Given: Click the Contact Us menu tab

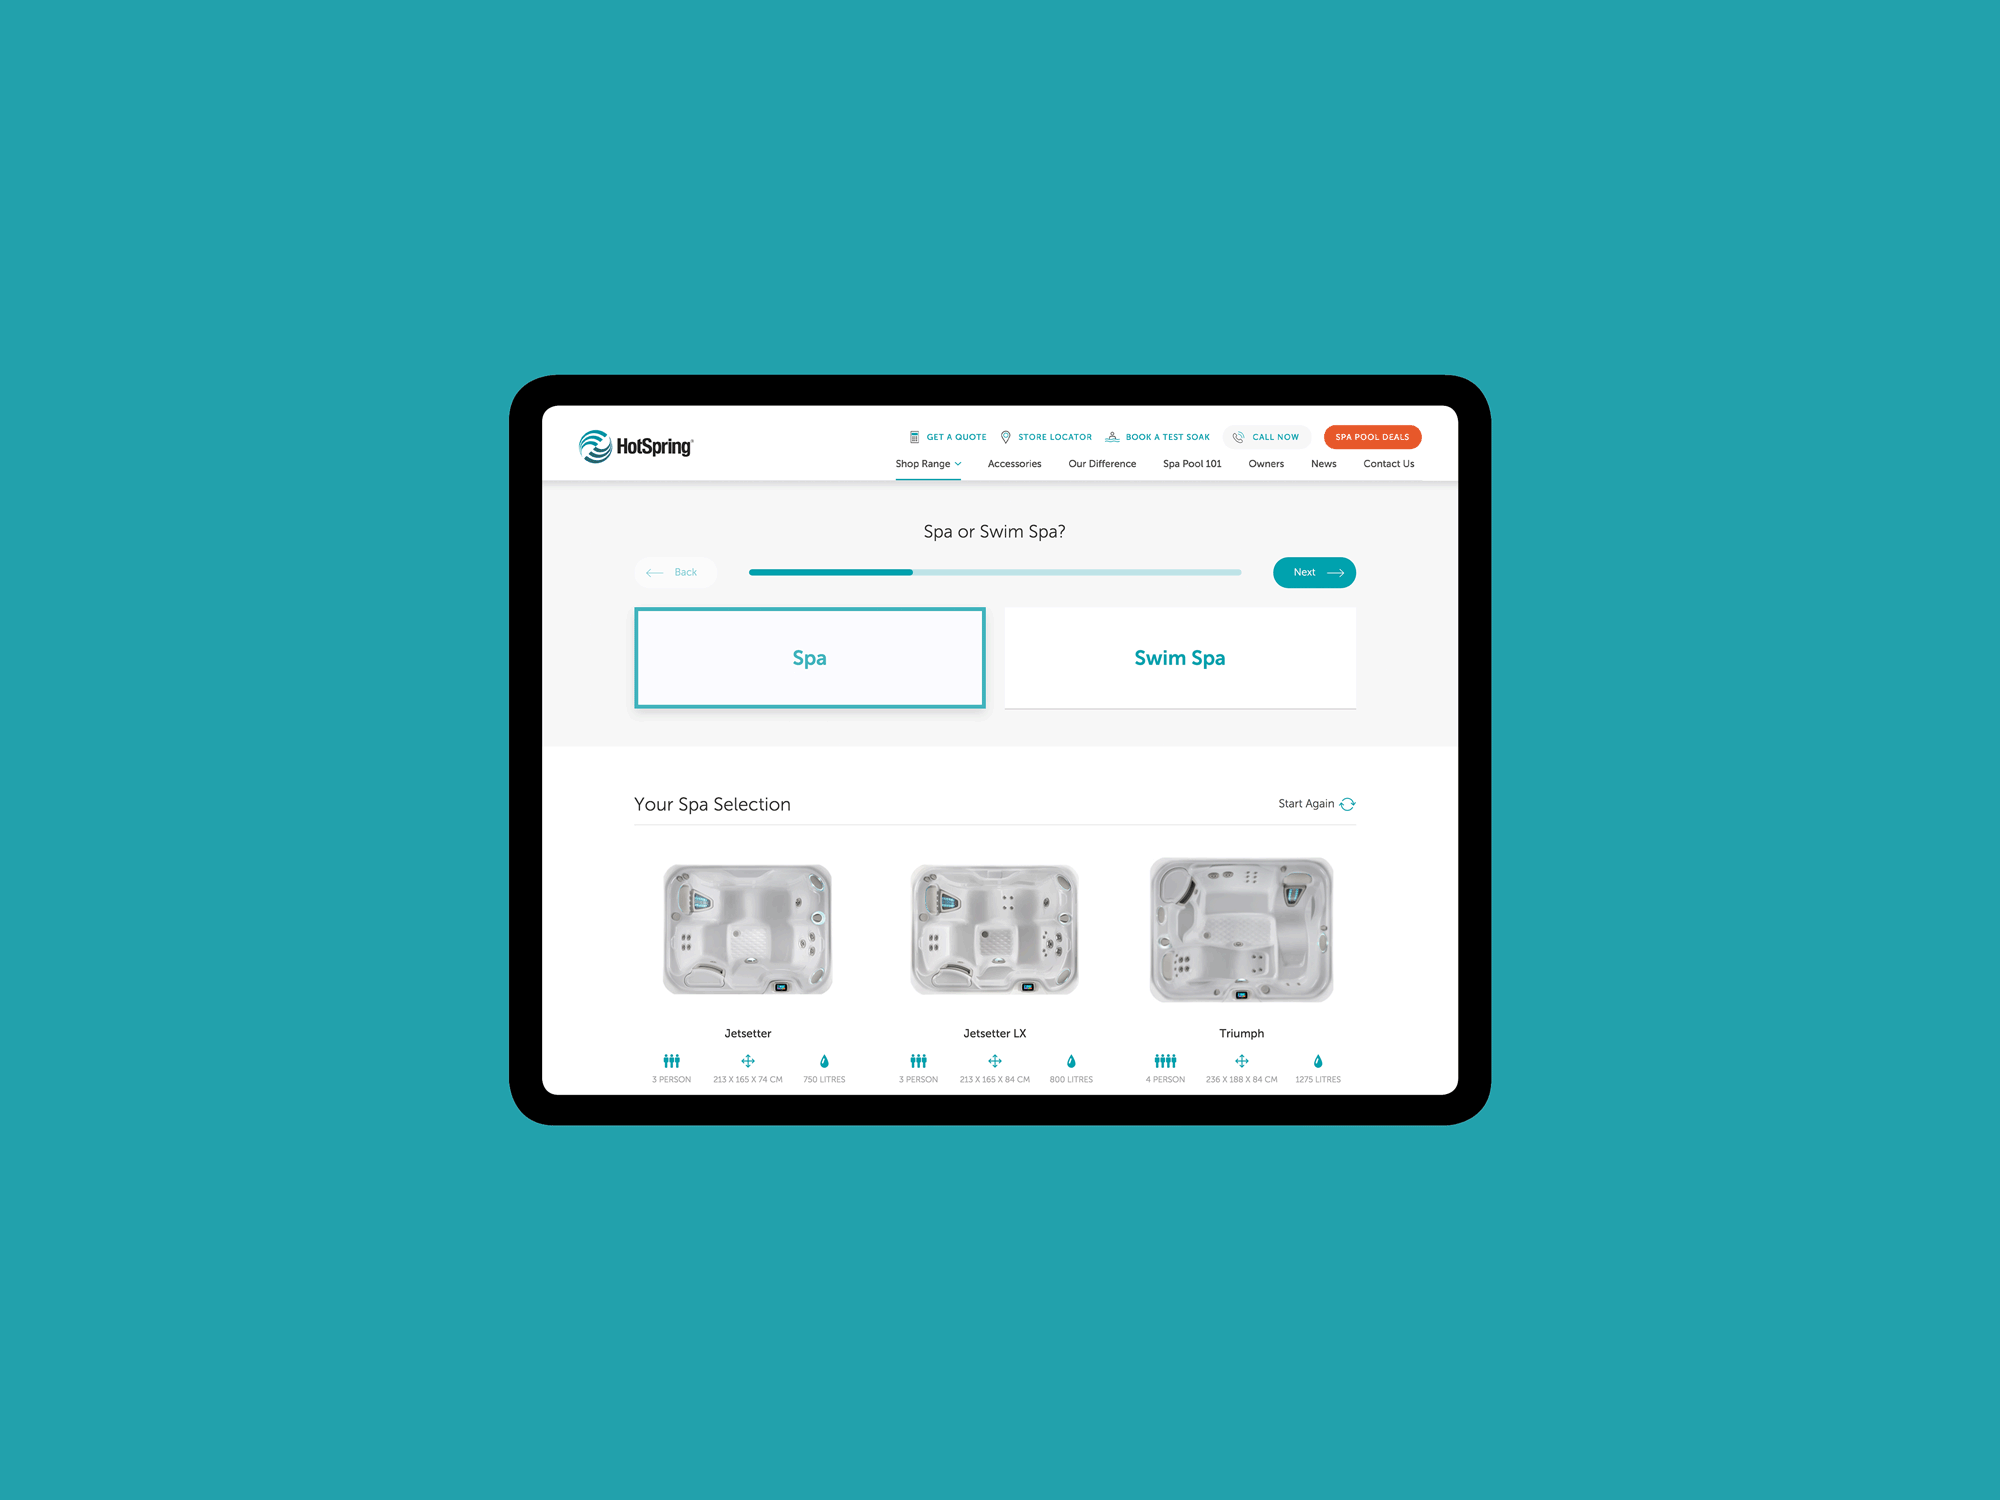Looking at the screenshot, I should (x=1384, y=463).
